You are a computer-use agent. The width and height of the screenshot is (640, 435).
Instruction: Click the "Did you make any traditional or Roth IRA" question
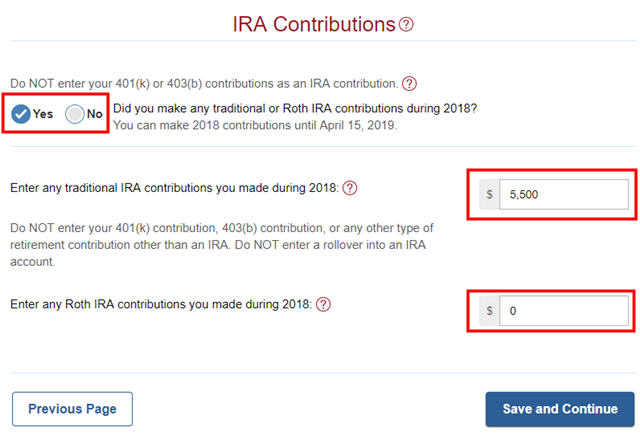[295, 109]
